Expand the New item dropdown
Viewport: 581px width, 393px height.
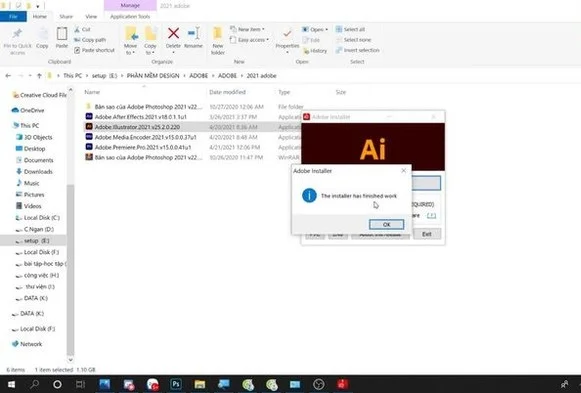(248, 29)
